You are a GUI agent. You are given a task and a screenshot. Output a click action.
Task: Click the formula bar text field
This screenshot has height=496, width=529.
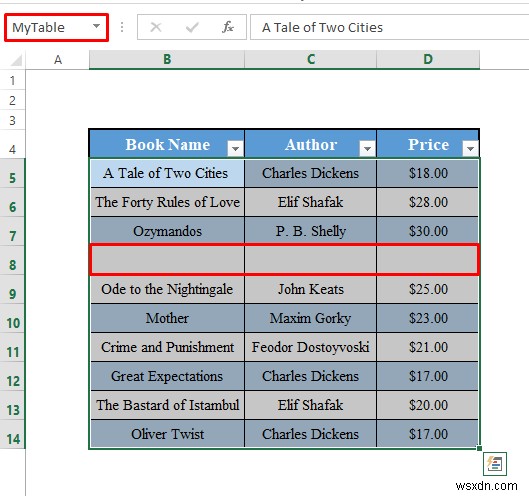[390, 27]
